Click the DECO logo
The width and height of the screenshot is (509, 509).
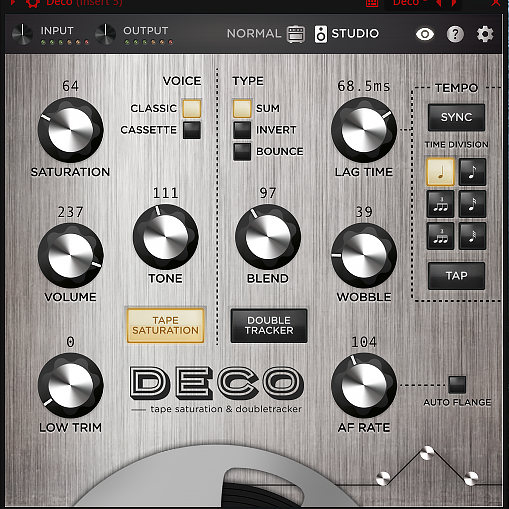point(217,383)
